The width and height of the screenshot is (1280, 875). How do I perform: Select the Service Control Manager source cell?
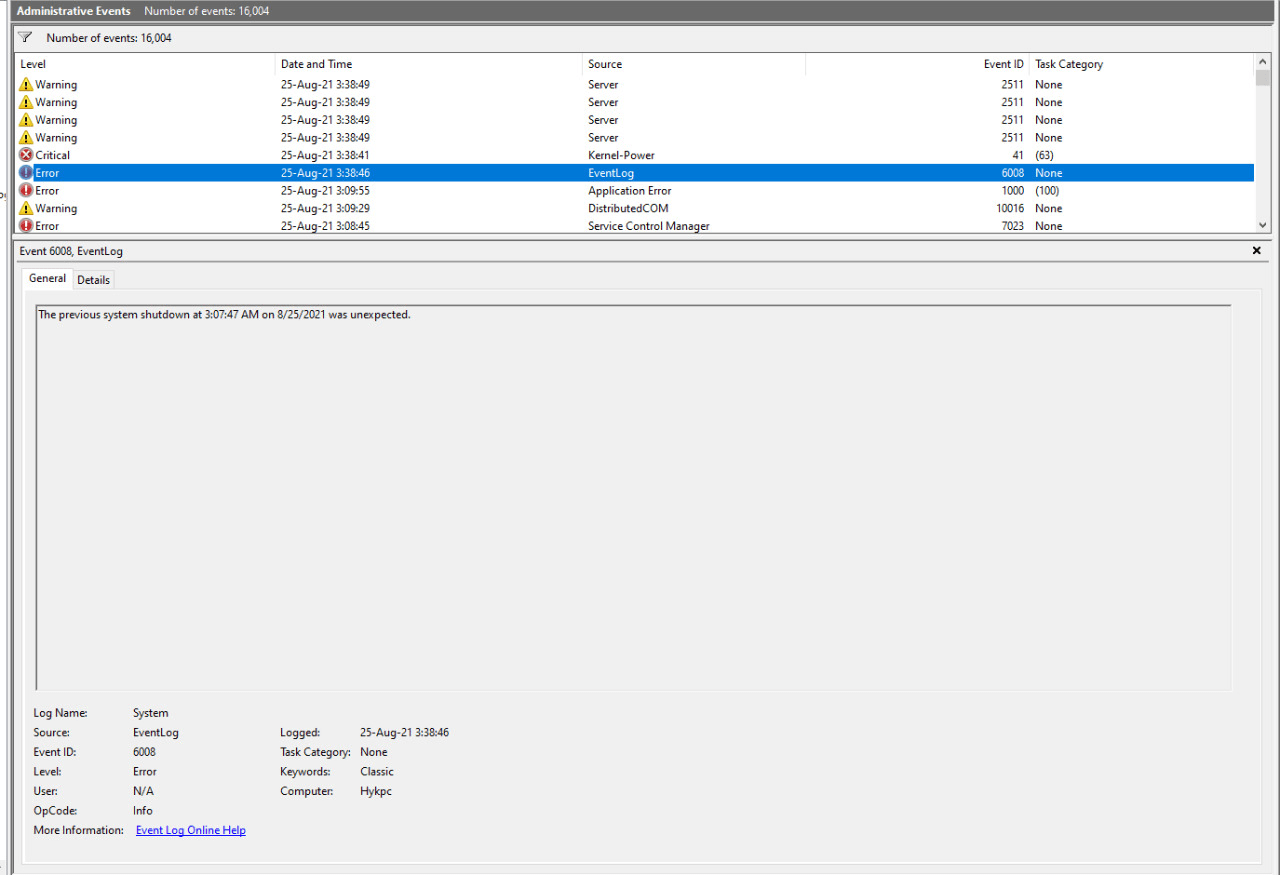[x=649, y=226]
